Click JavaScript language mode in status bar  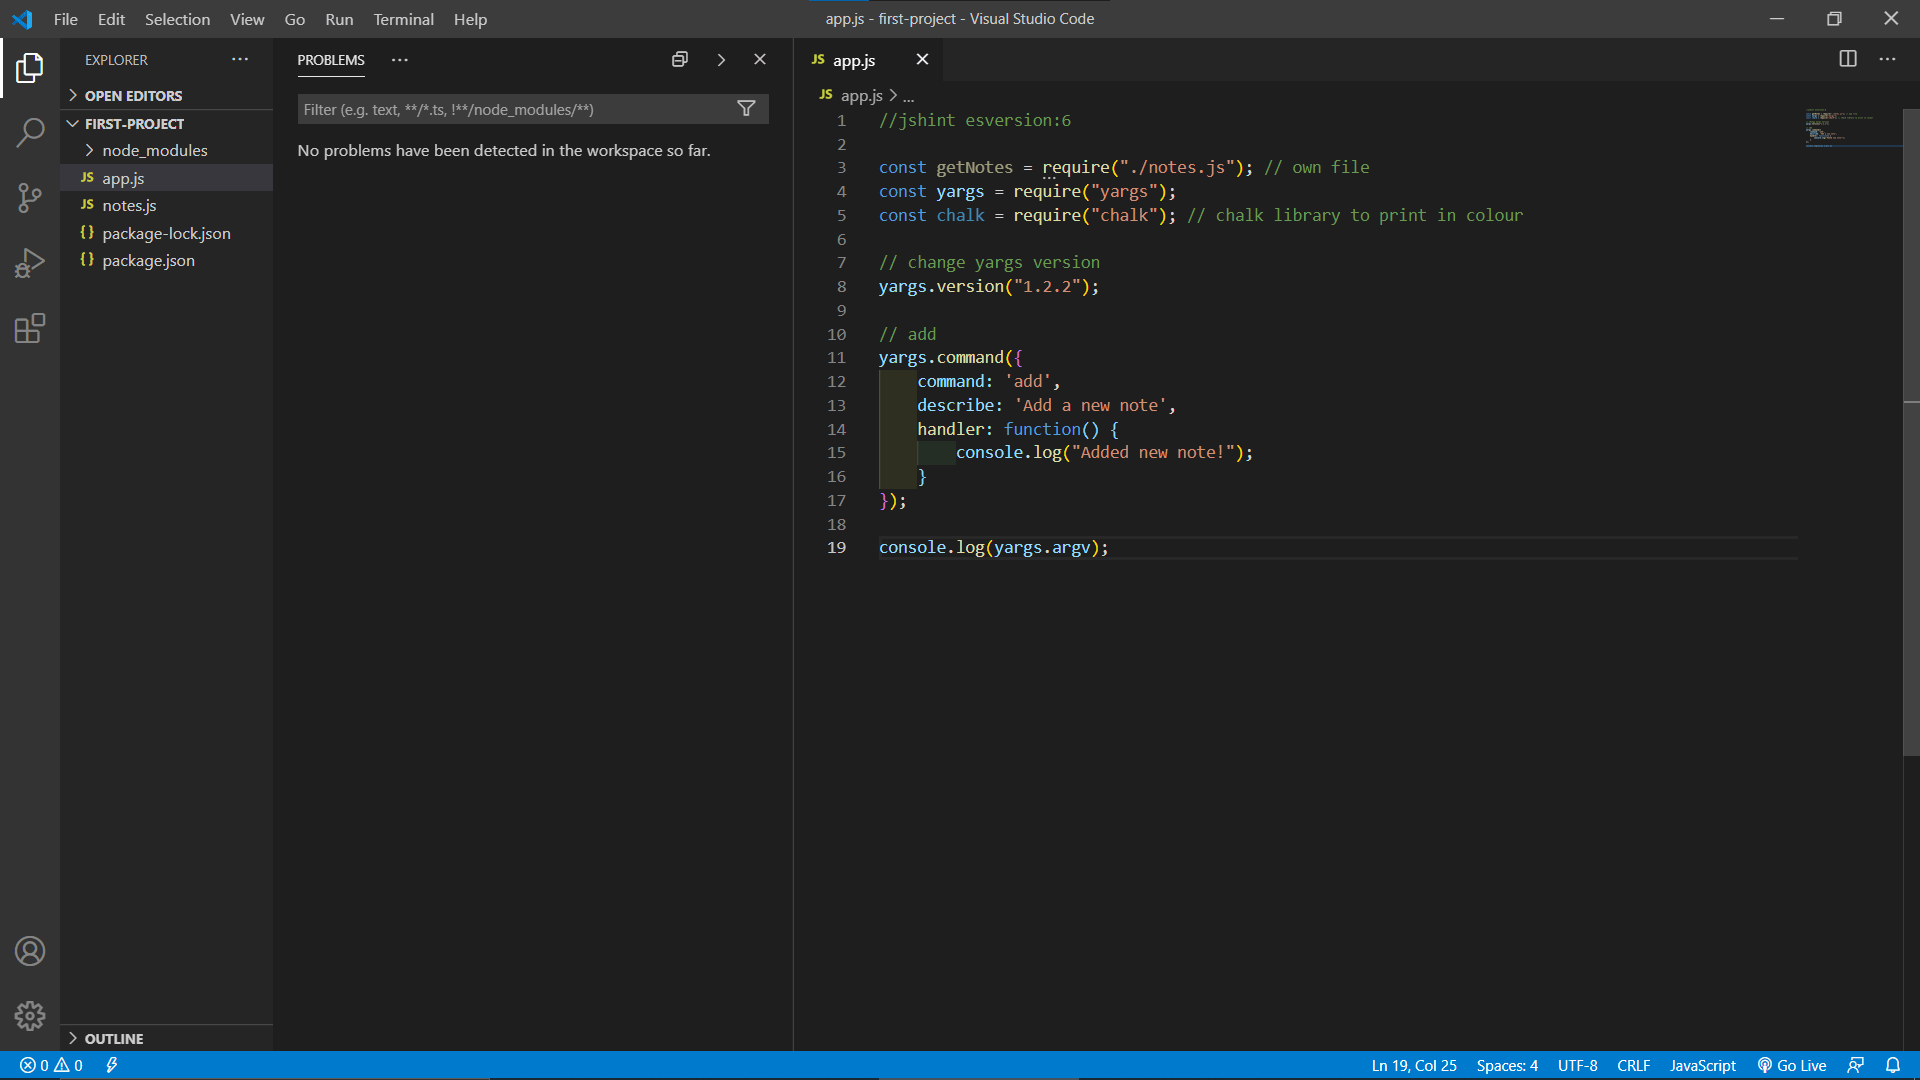click(1702, 1065)
